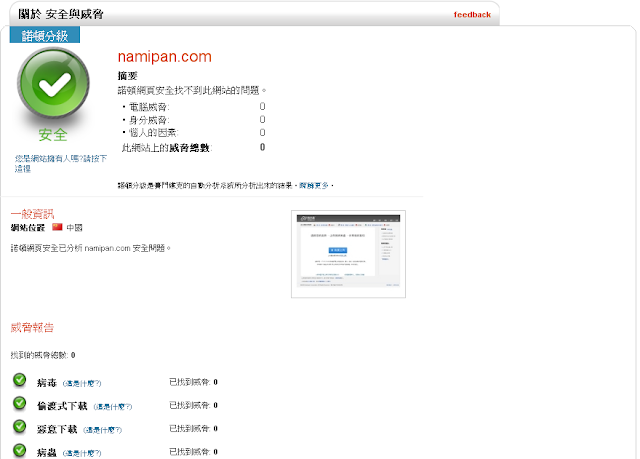This screenshot has height=459, width=640.
Task: Click the 身分威脅 summary row label
Action: point(149,120)
